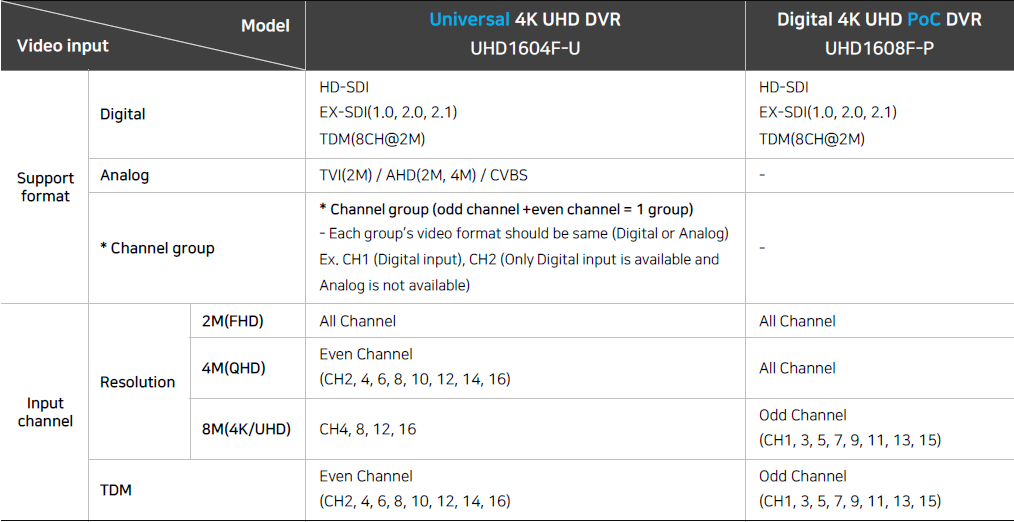Click the Support format row label
The image size is (1014, 522).
(45, 187)
